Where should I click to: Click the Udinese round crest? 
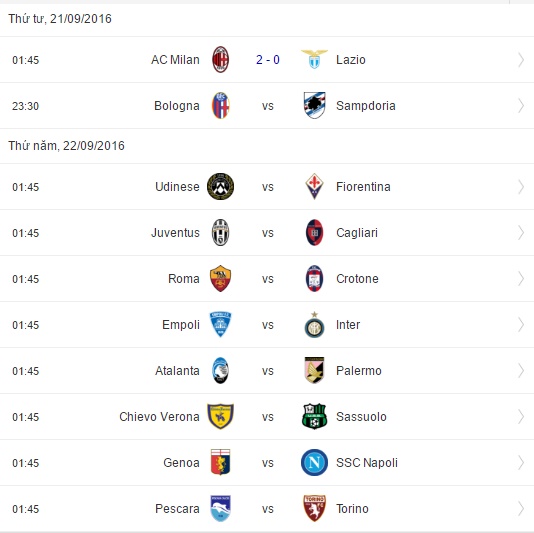(220, 187)
